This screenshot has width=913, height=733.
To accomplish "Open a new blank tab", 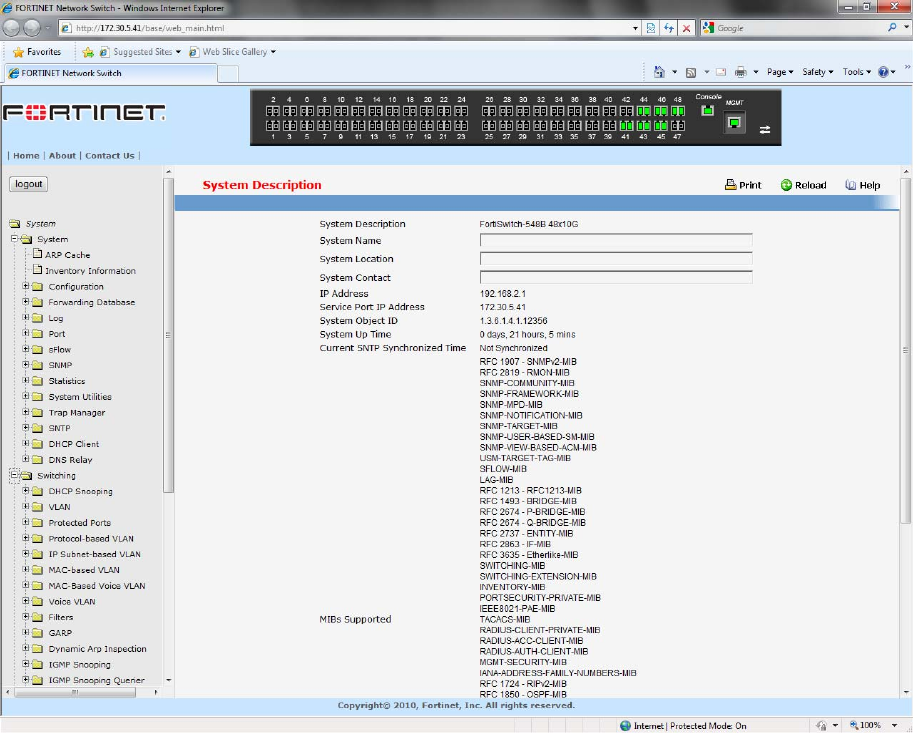I will [x=228, y=74].
